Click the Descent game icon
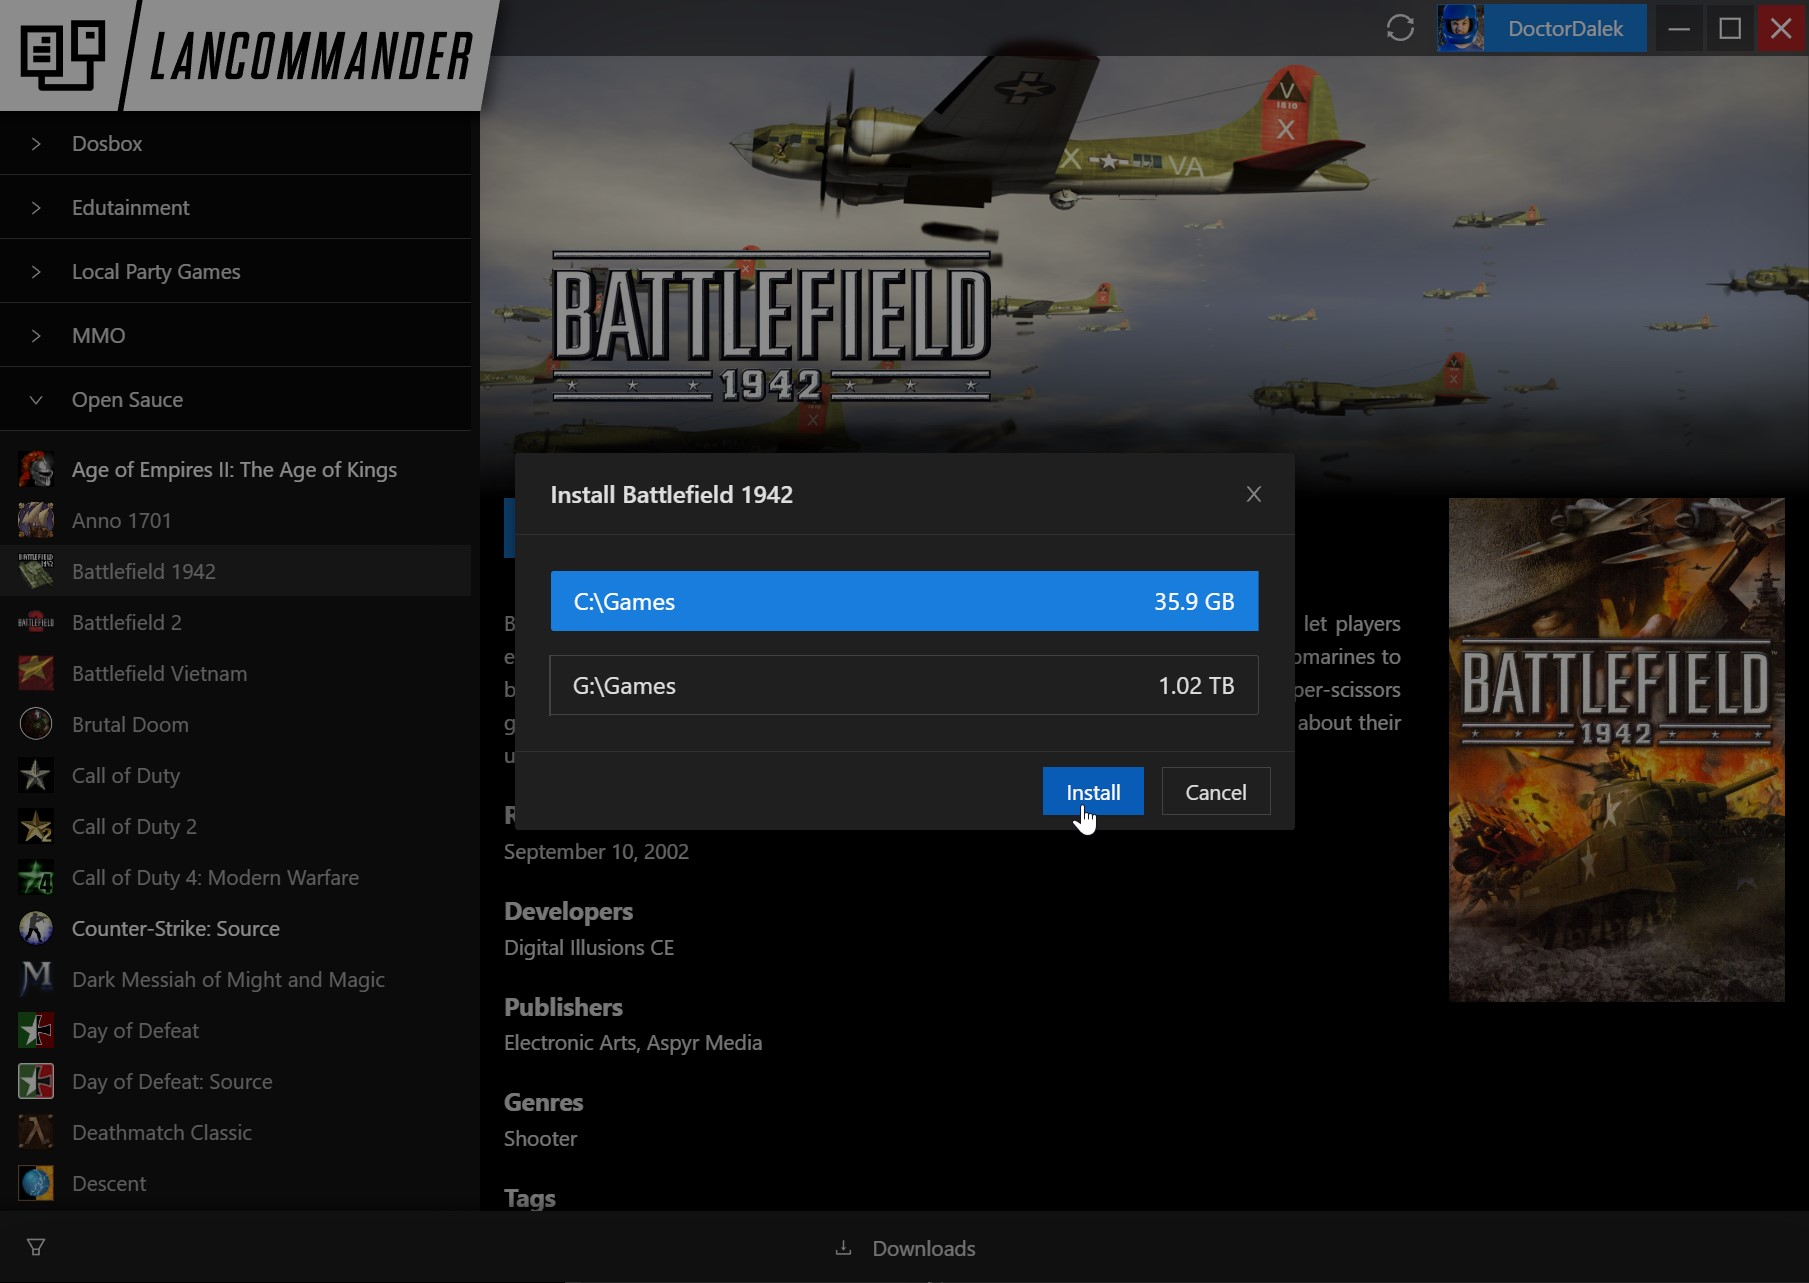The width and height of the screenshot is (1809, 1283). pyautogui.click(x=35, y=1183)
